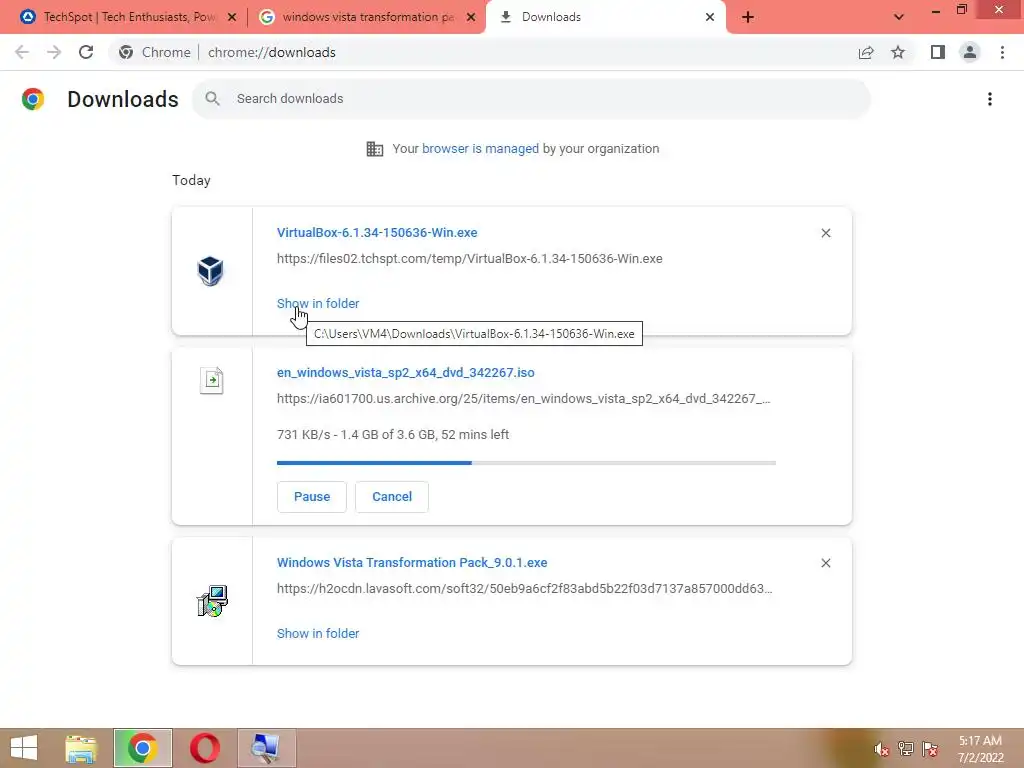
Task: Click the Transformation Pack installer icon
Action: [x=212, y=601]
